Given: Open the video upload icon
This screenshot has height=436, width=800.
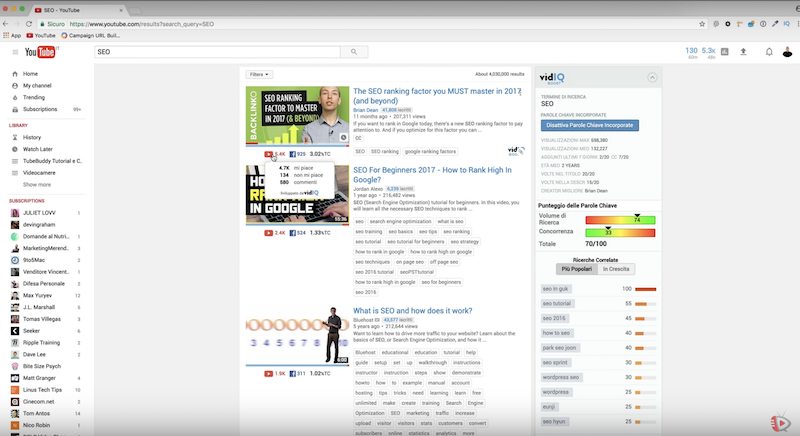Looking at the screenshot, I should point(743,52).
